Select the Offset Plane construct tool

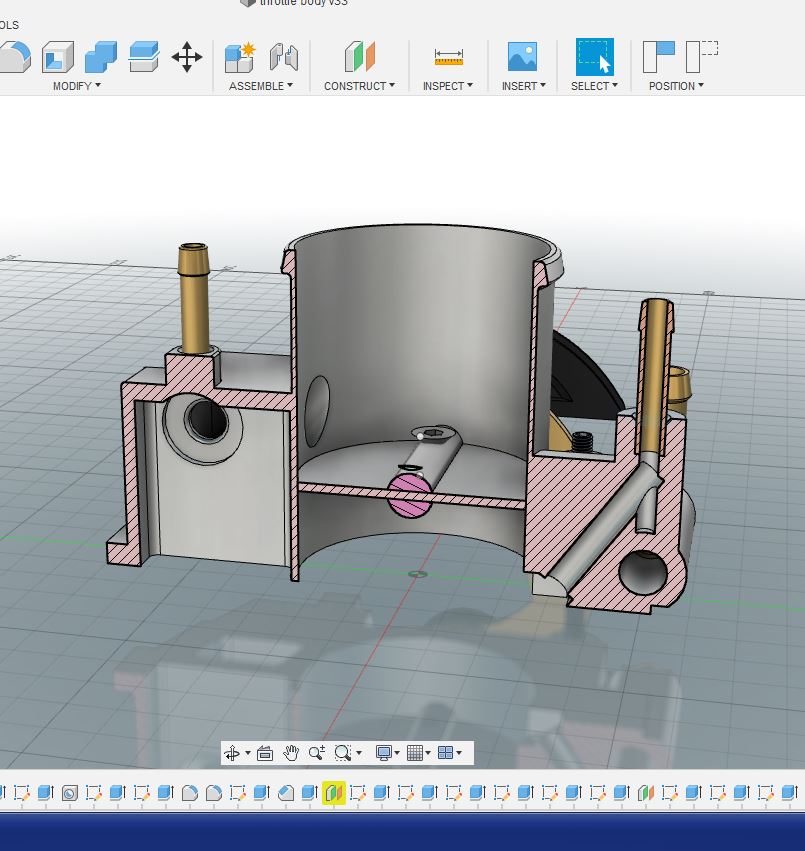pyautogui.click(x=359, y=56)
